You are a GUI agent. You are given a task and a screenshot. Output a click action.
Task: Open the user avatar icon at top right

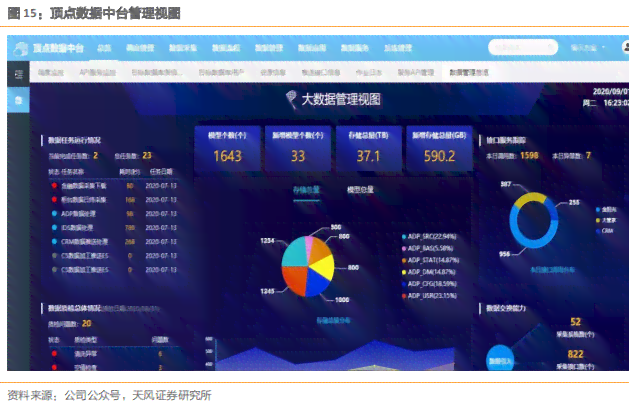click(x=626, y=47)
